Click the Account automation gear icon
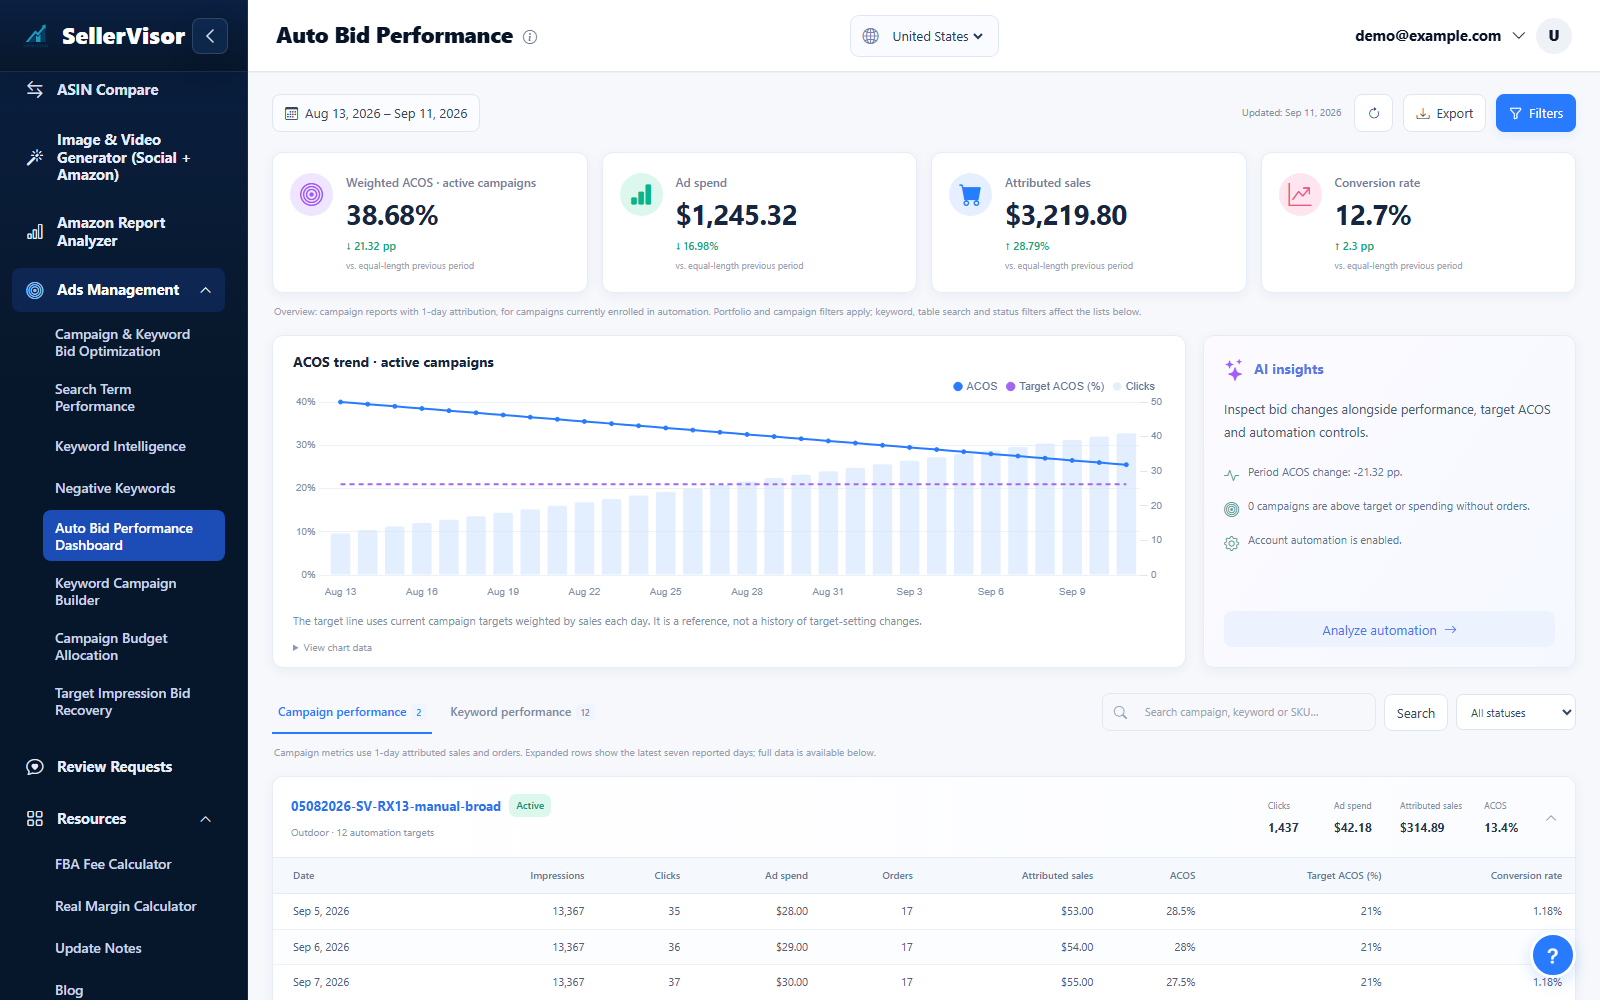 pos(1231,543)
